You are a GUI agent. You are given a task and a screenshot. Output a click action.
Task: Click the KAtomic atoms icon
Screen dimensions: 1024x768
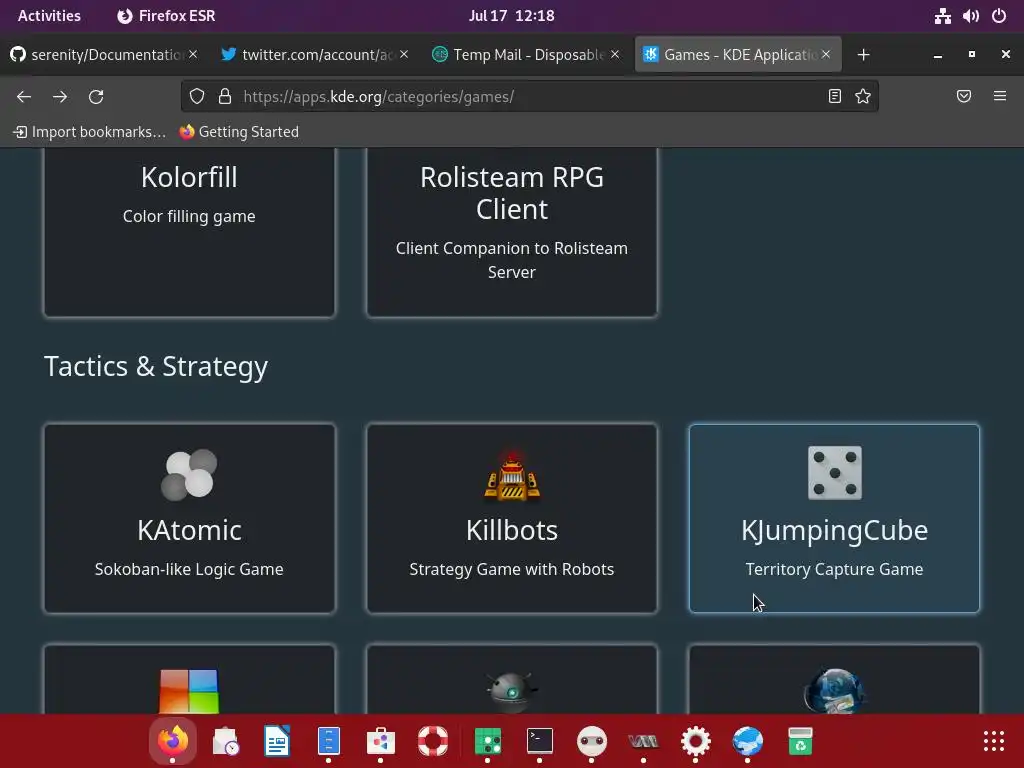pyautogui.click(x=189, y=474)
